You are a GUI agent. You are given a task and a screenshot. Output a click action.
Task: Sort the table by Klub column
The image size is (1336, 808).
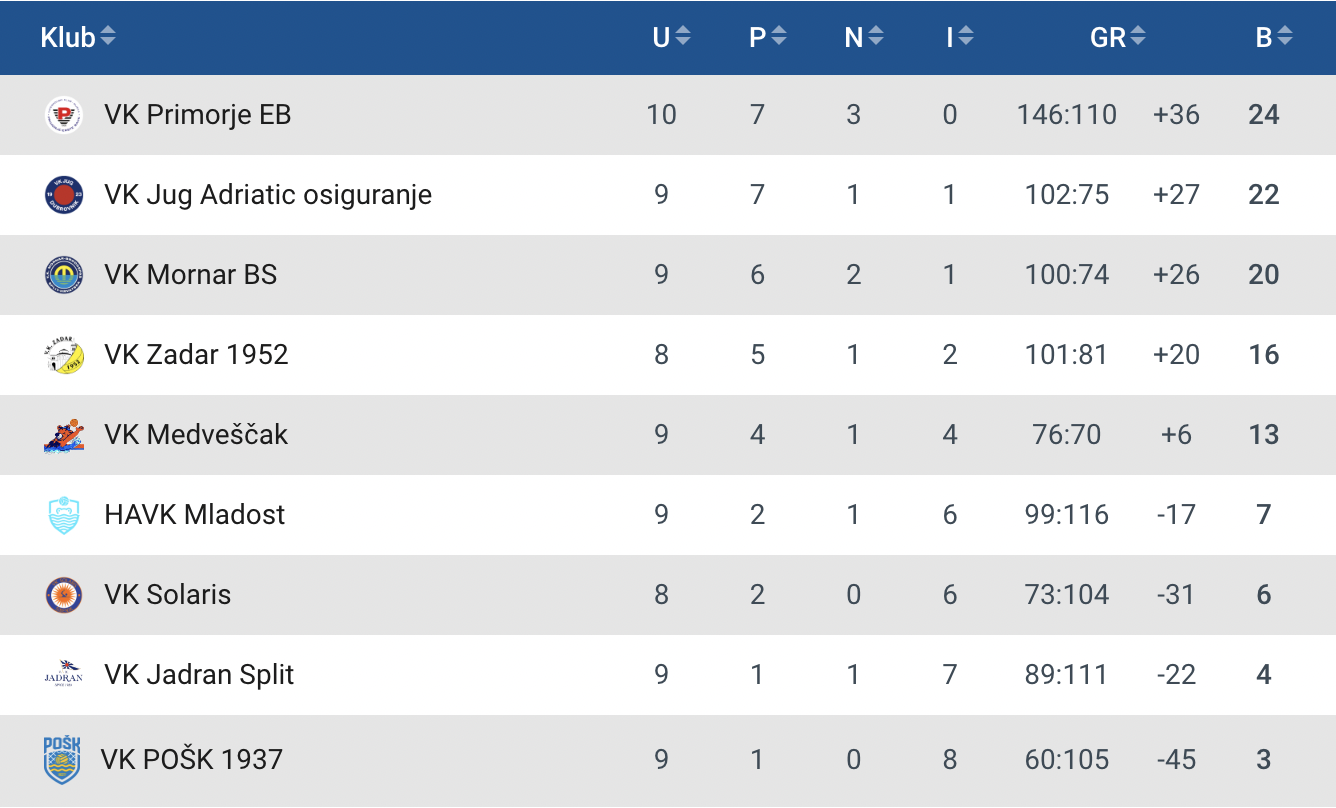[x=78, y=37]
